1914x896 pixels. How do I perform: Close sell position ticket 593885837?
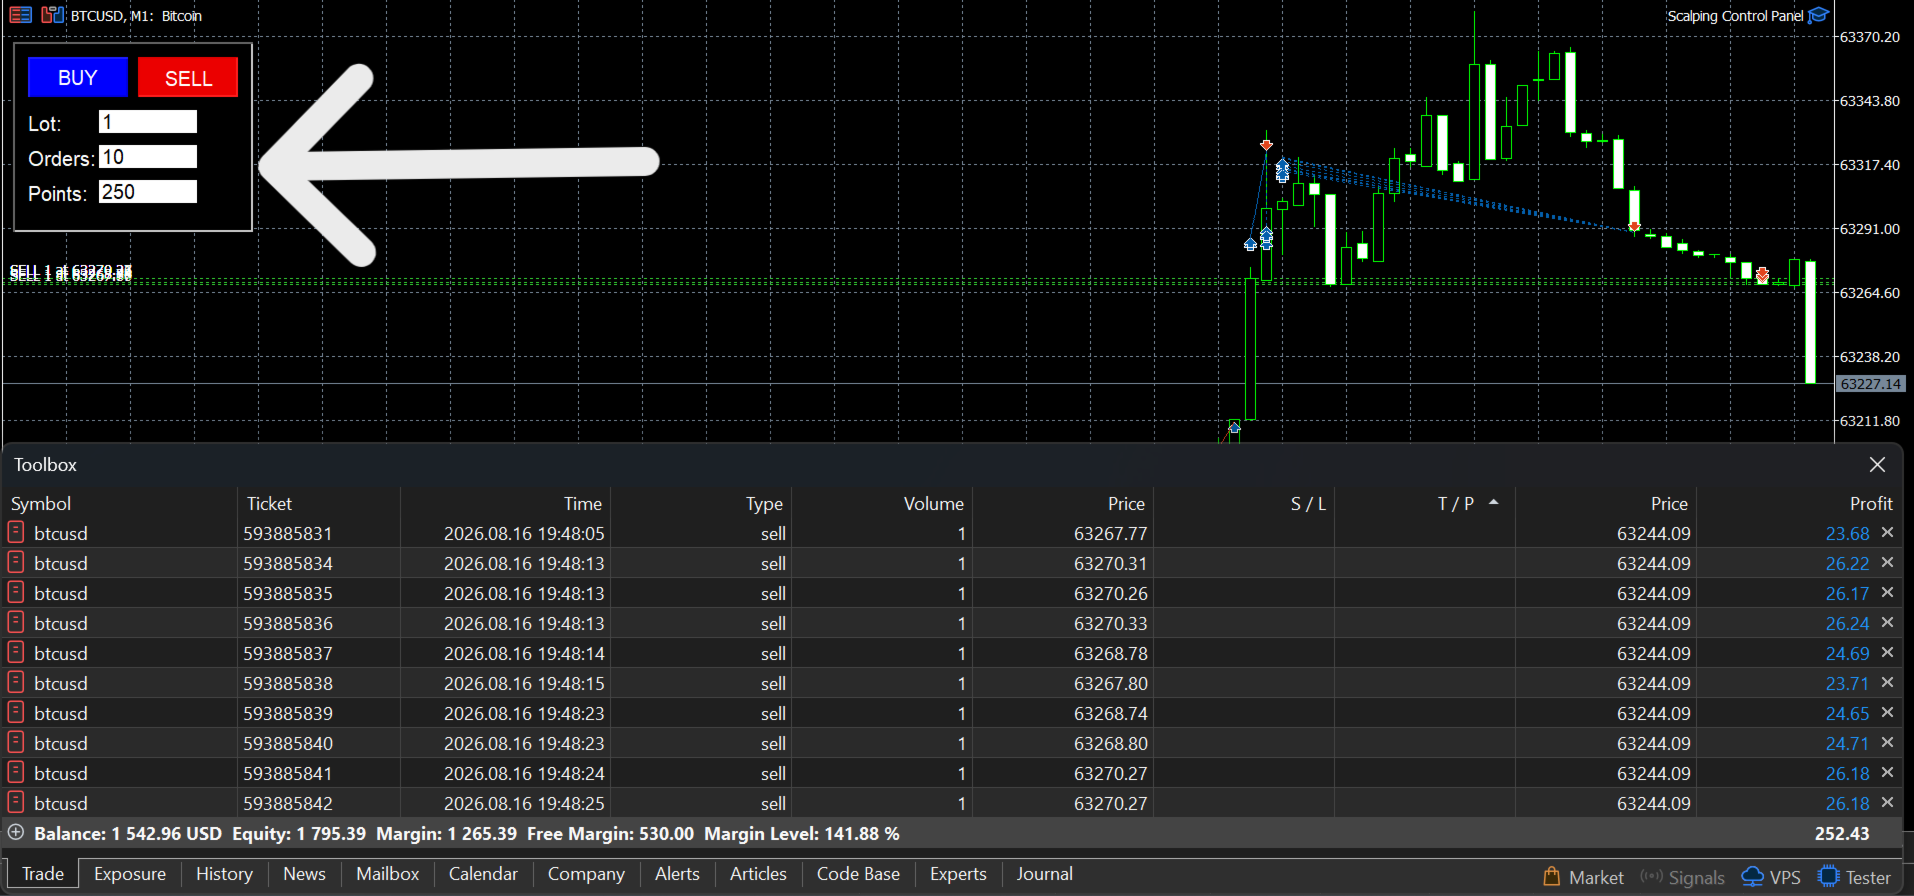pyautogui.click(x=1887, y=653)
